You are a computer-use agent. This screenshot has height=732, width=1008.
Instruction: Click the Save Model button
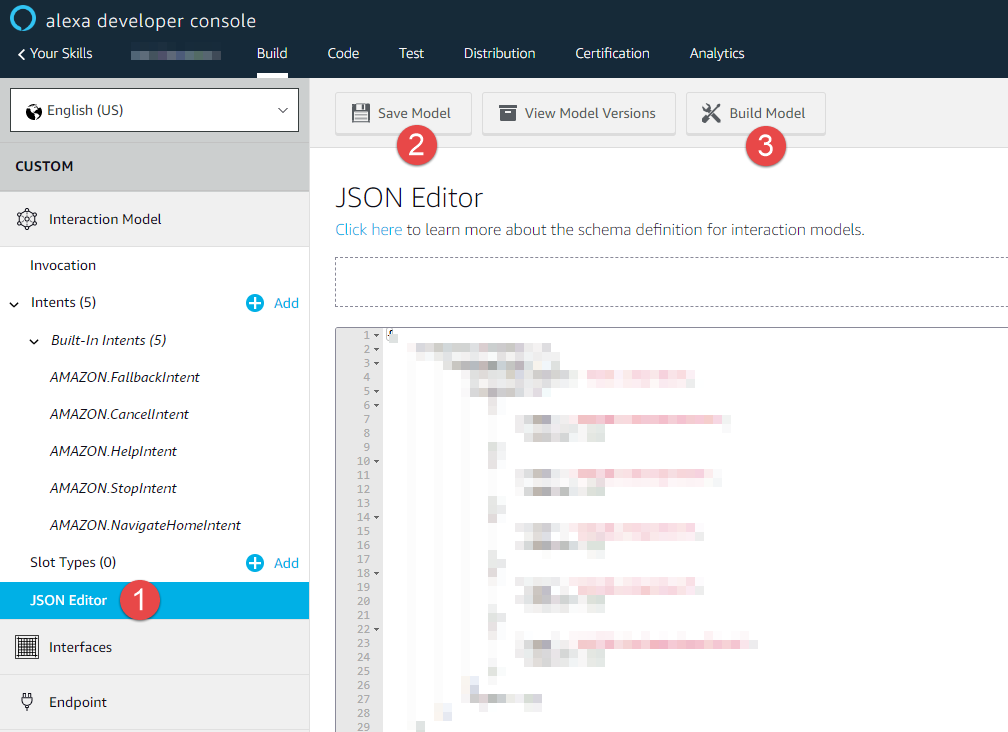tap(403, 113)
